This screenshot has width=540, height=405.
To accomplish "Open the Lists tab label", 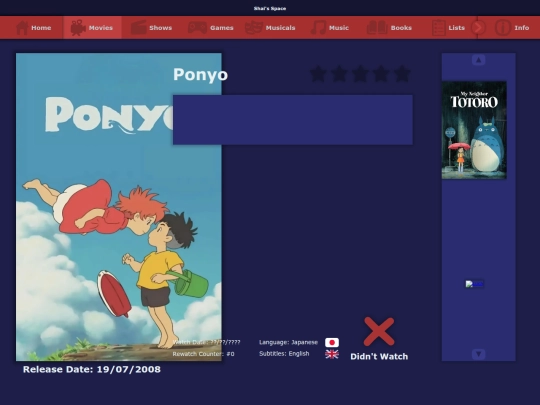I will pyautogui.click(x=457, y=28).
